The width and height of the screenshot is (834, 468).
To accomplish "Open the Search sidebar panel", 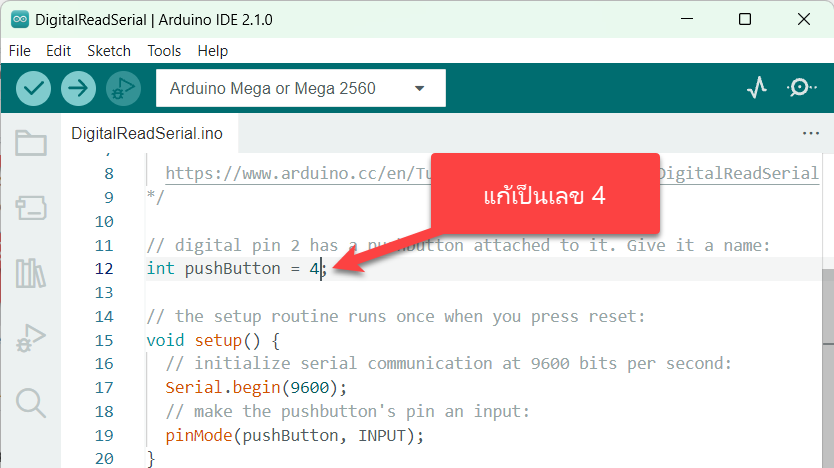I will pyautogui.click(x=31, y=403).
